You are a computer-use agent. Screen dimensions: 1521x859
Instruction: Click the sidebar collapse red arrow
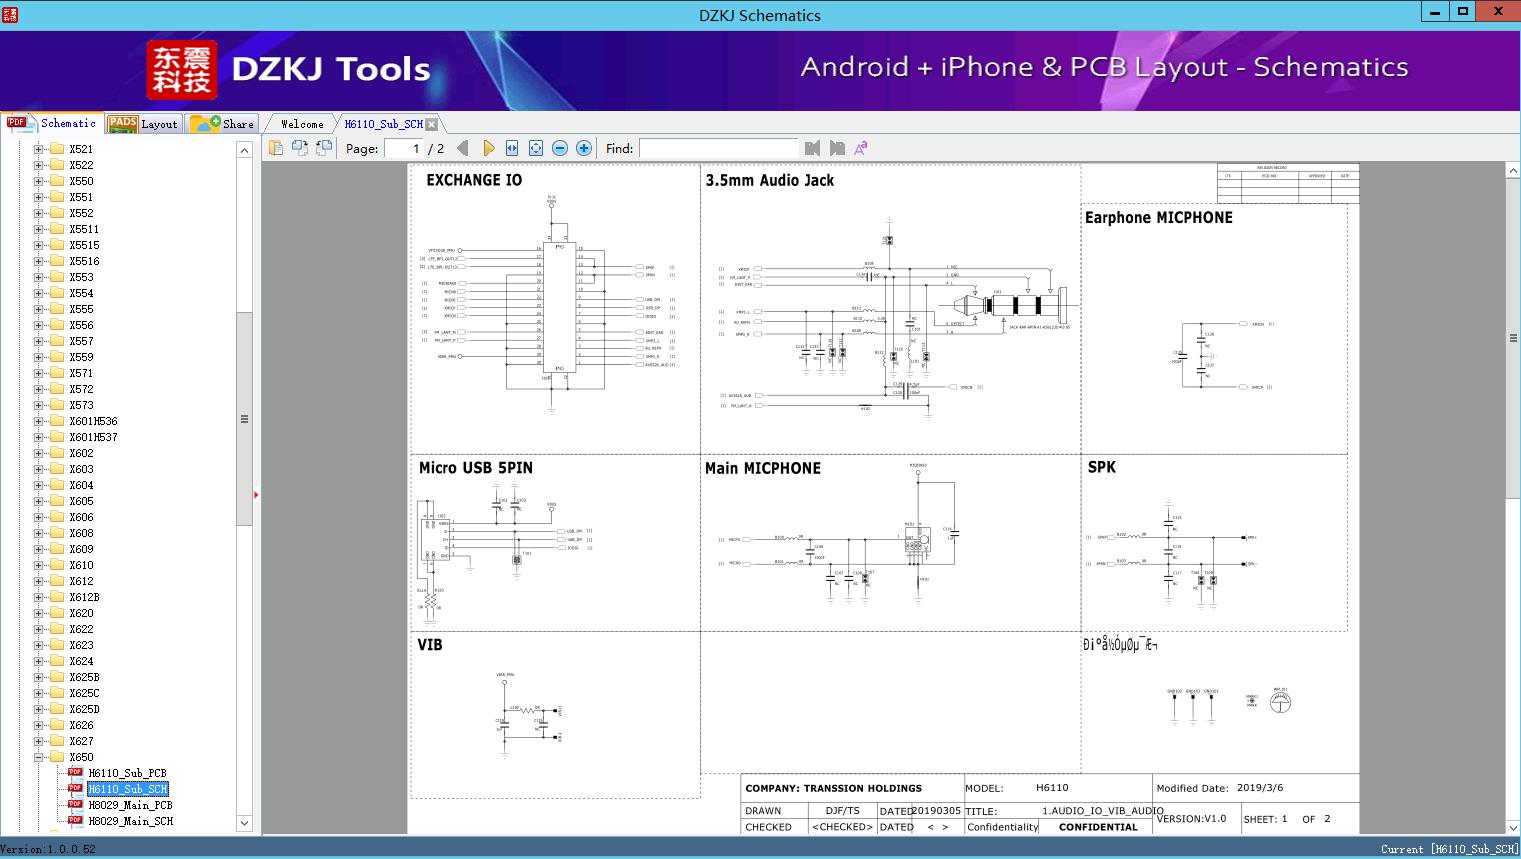pyautogui.click(x=256, y=494)
